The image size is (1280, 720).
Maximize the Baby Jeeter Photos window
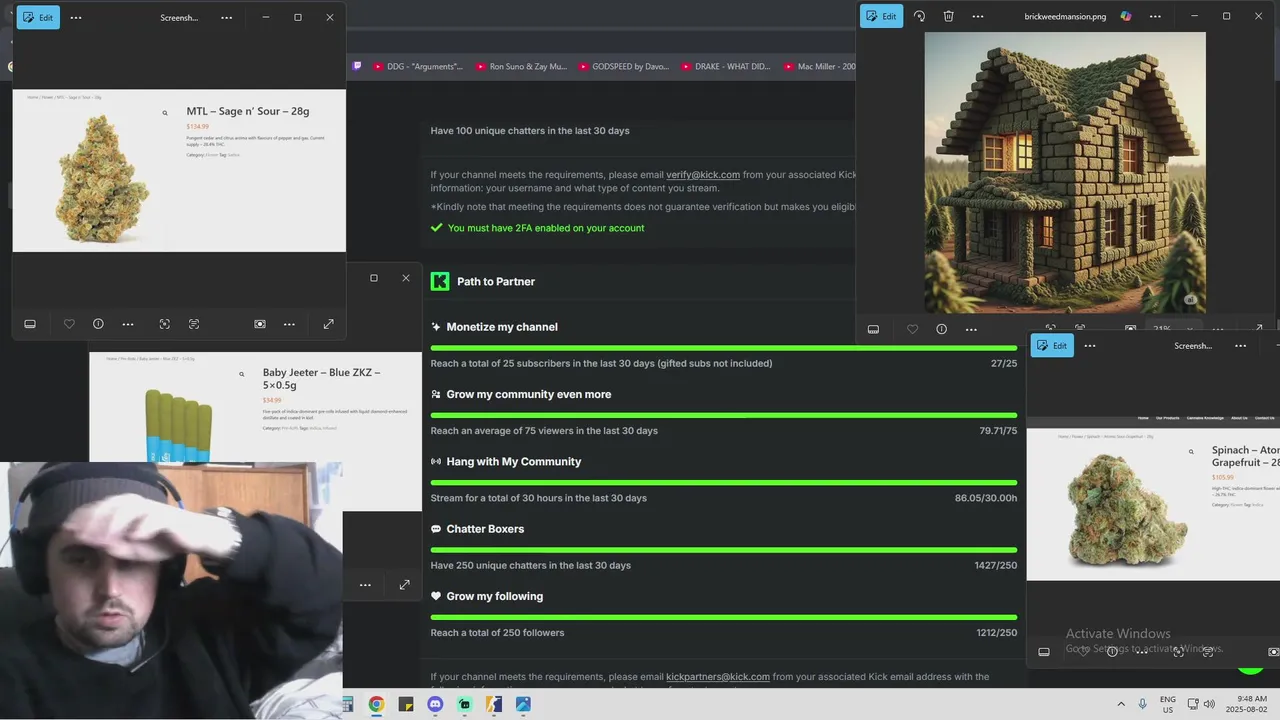[x=374, y=278]
